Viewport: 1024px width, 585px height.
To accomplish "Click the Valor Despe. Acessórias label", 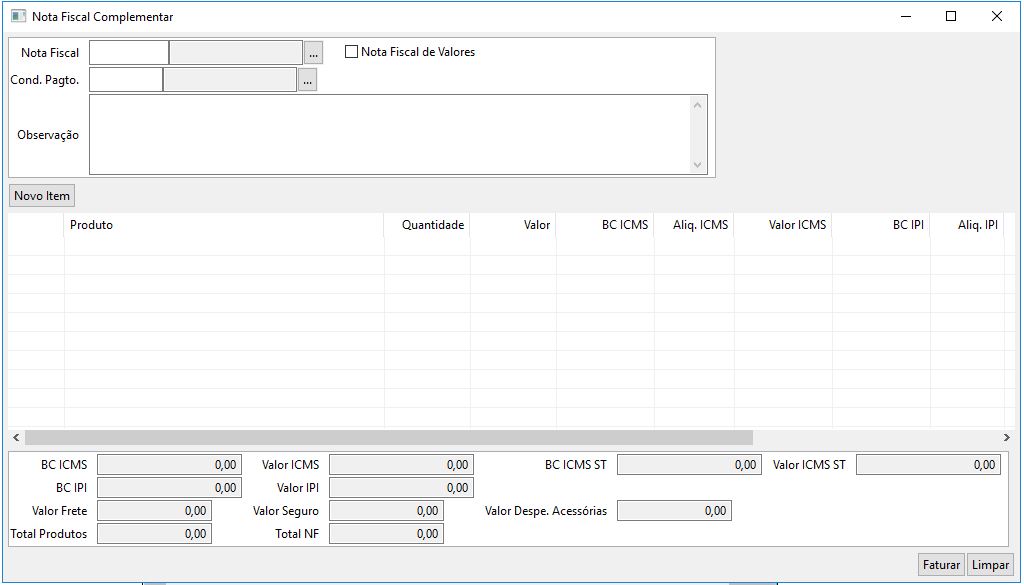I will point(546,511).
